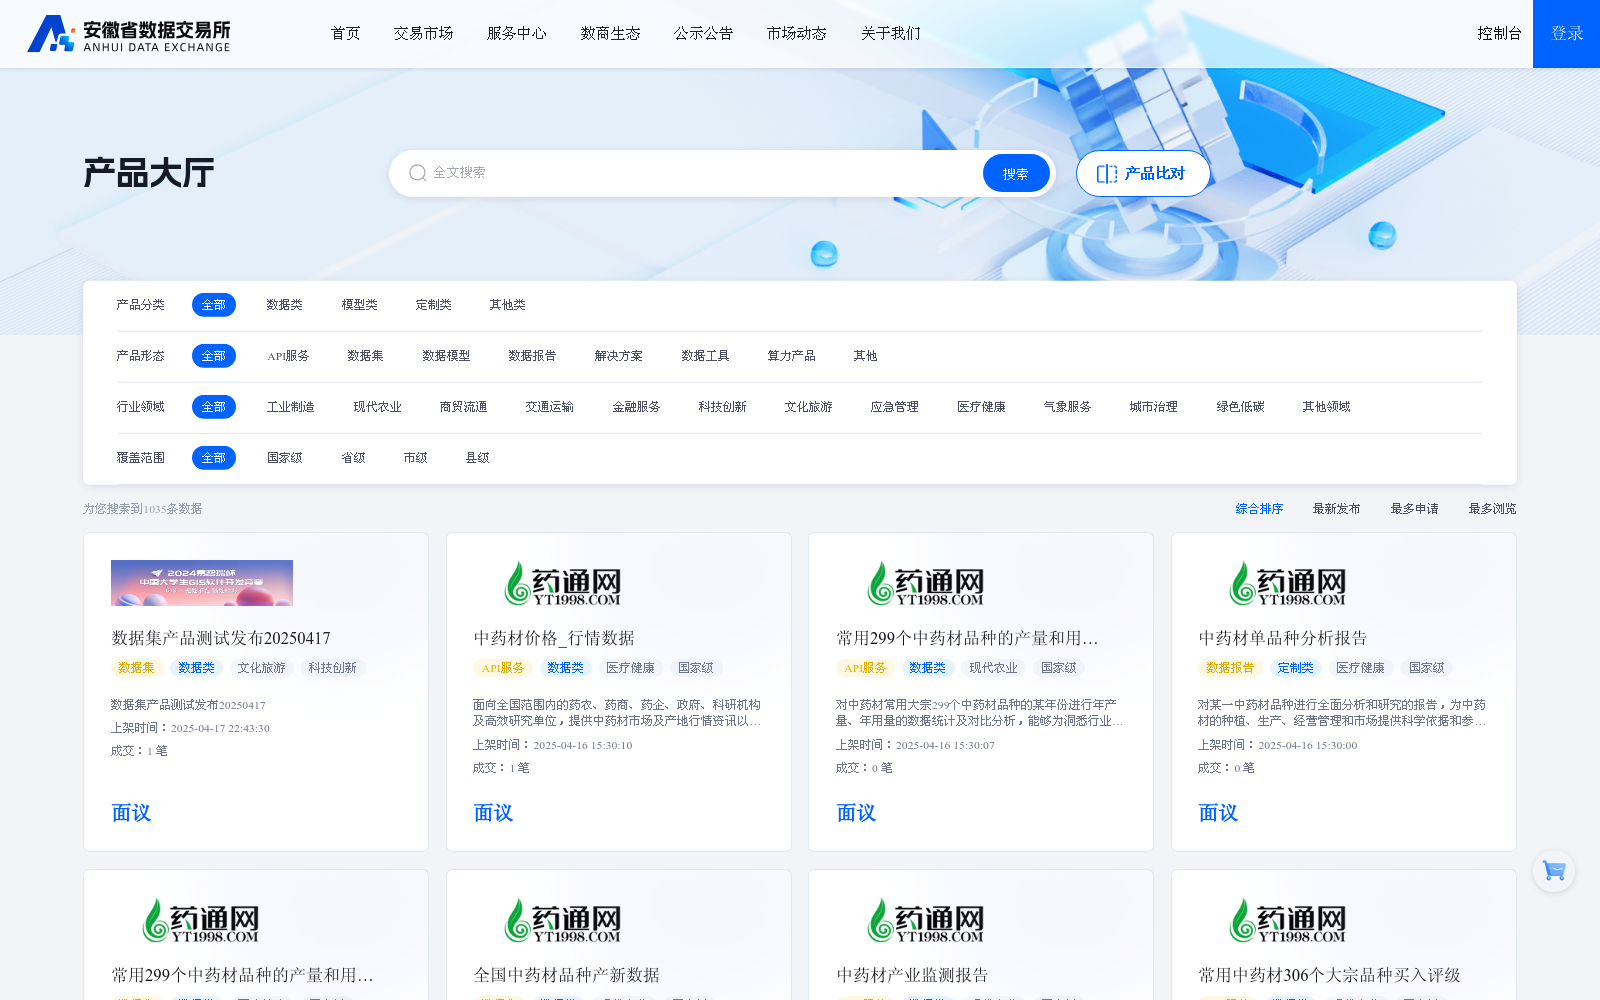Image resolution: width=1600 pixels, height=1000 pixels.
Task: Filter industry by 文化旅游
Action: pyautogui.click(x=808, y=407)
